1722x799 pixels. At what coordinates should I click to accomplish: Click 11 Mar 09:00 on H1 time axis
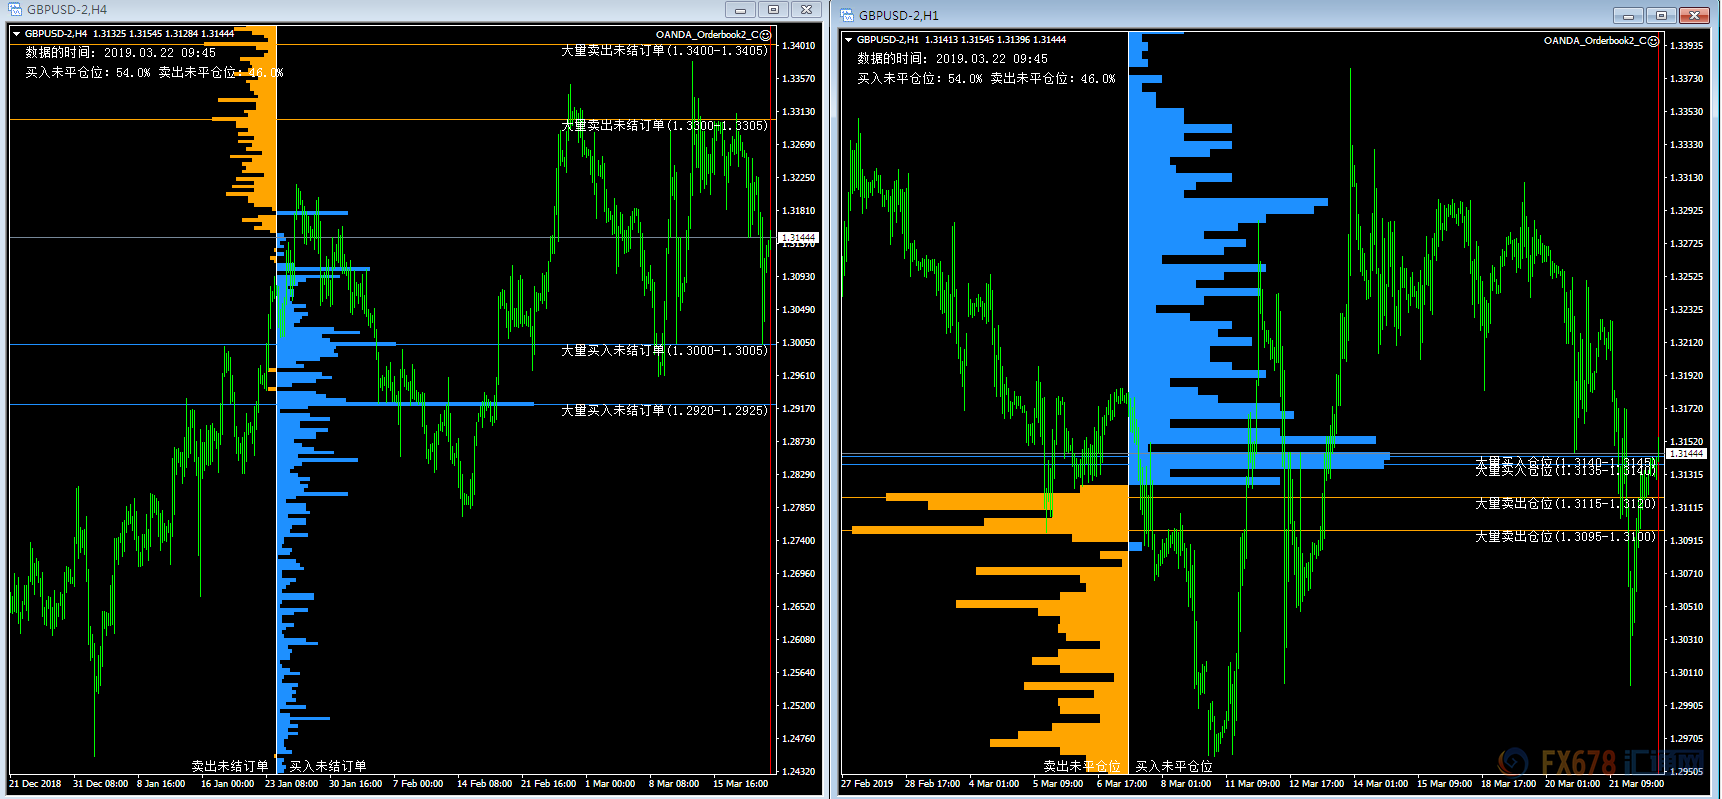1252,784
